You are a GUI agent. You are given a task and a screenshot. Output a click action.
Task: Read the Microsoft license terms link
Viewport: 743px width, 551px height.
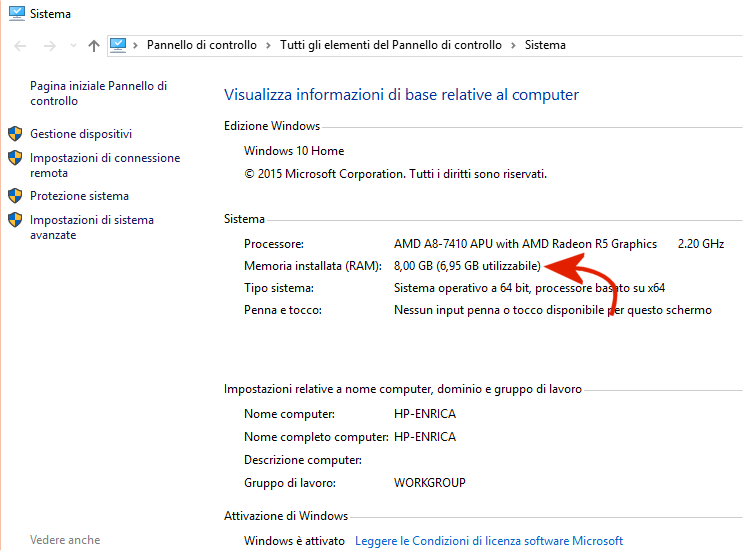(x=489, y=541)
